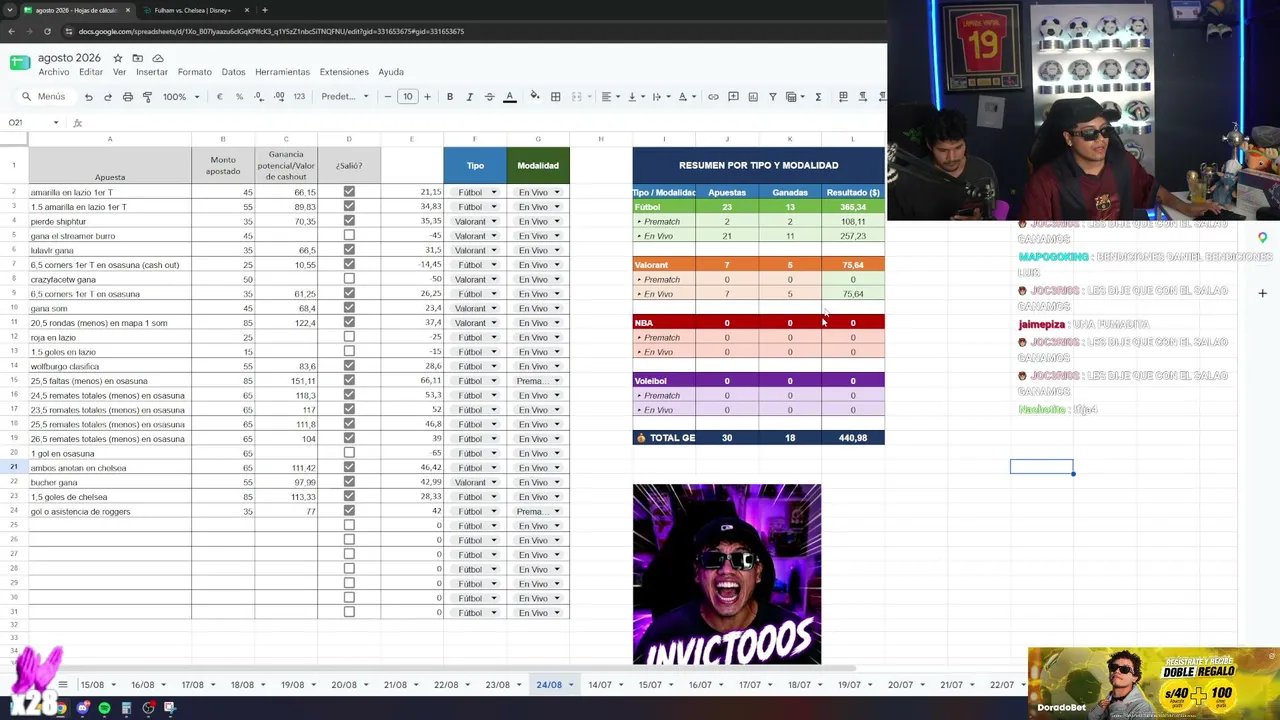Image resolution: width=1280 pixels, height=720 pixels.
Task: Switch to the 23/08 sheet tab
Action: 497,685
